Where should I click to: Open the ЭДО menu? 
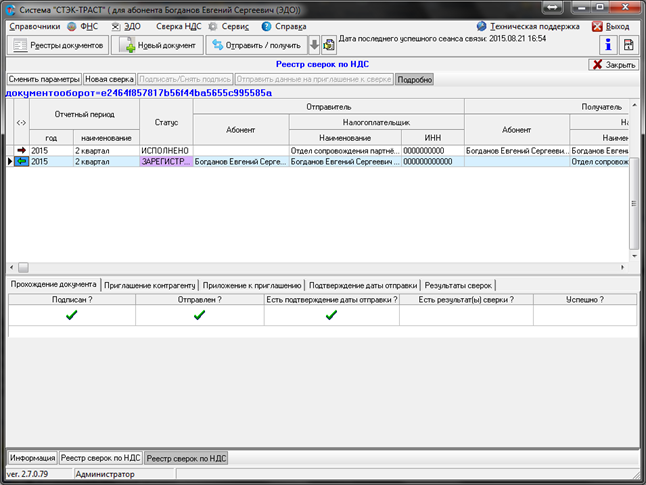click(x=132, y=27)
